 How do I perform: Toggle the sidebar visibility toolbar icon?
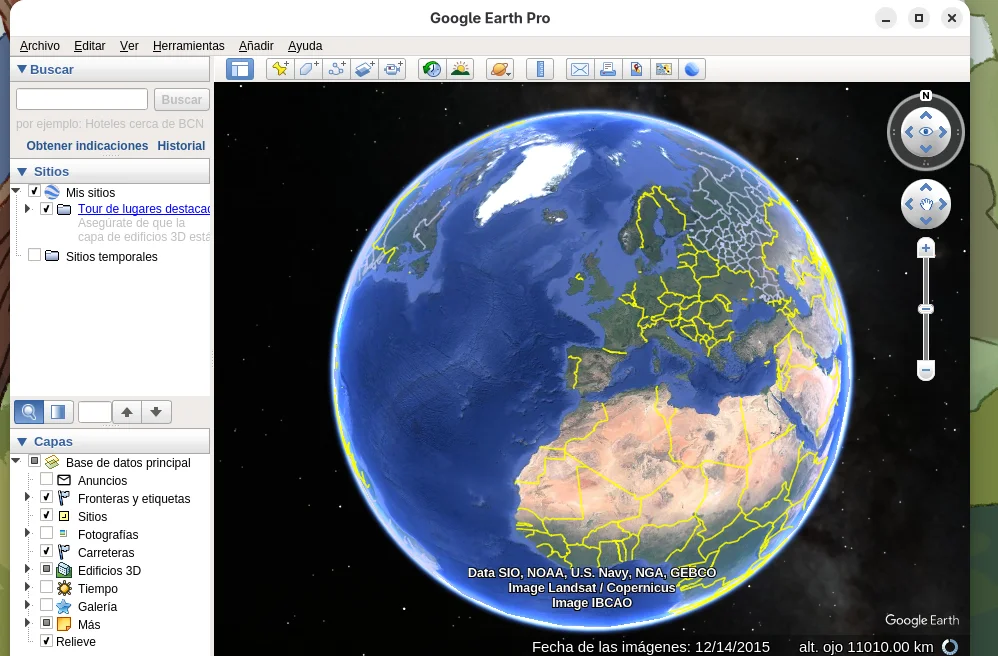(240, 69)
